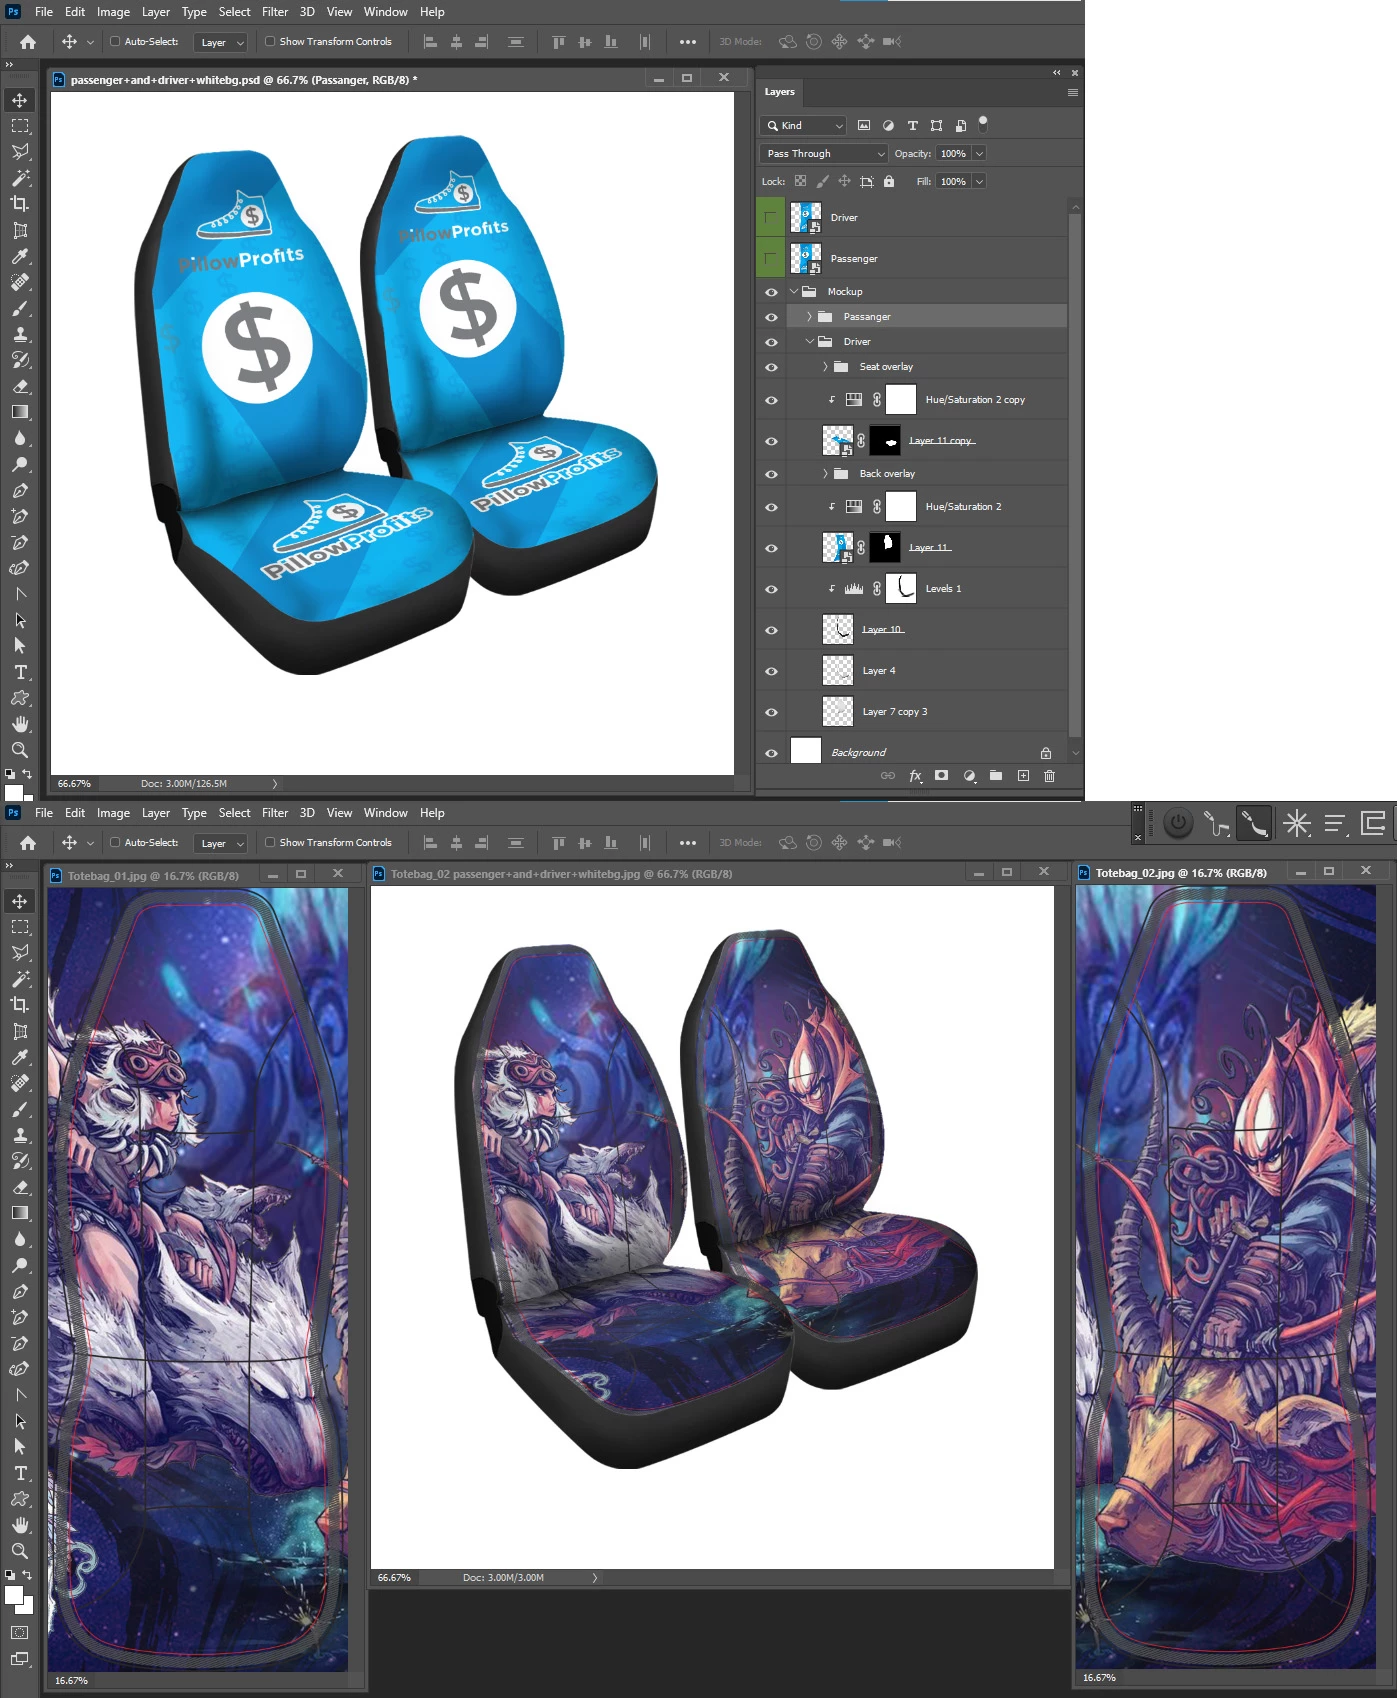Toggle Quick Mask mode in the Totebag window

[19, 1632]
